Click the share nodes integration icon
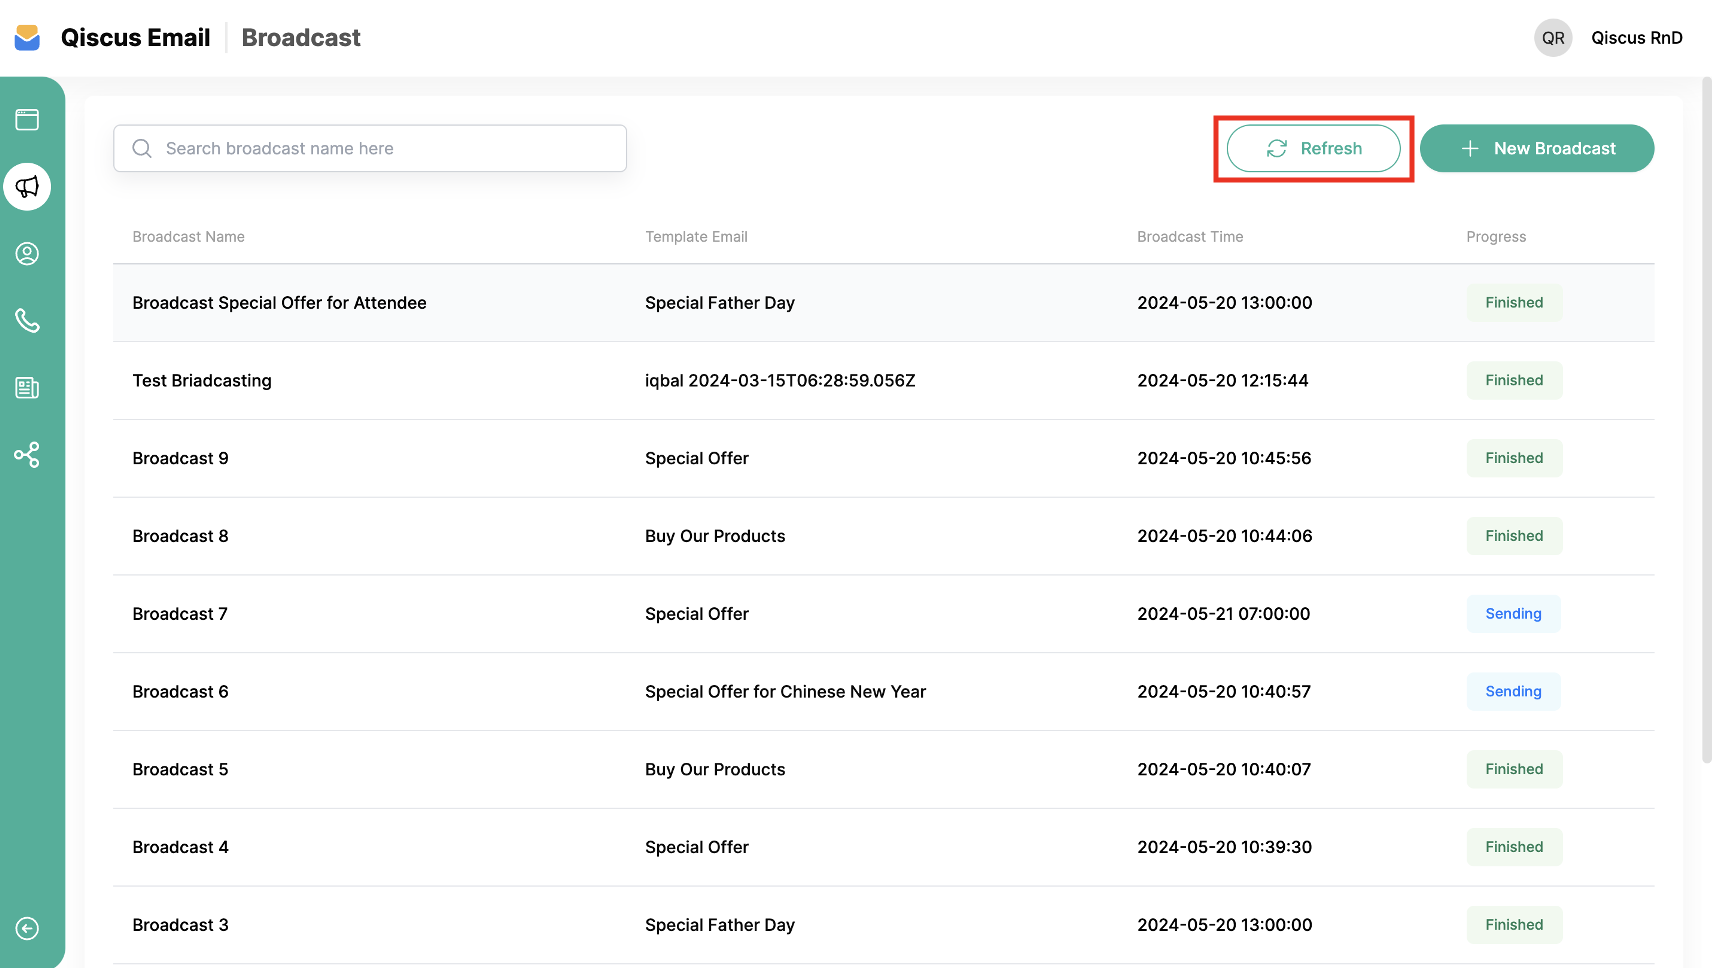The image size is (1716, 968). (x=27, y=455)
